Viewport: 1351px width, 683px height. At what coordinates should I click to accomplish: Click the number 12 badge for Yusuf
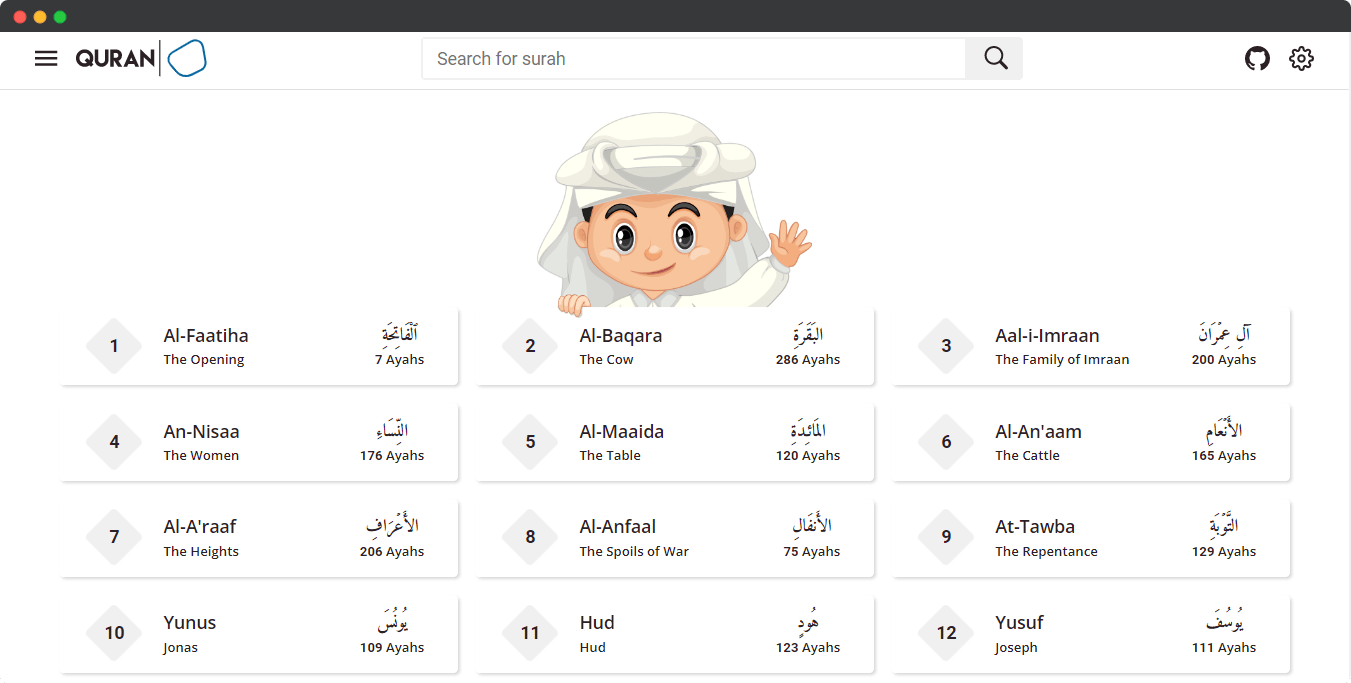pyautogui.click(x=946, y=633)
